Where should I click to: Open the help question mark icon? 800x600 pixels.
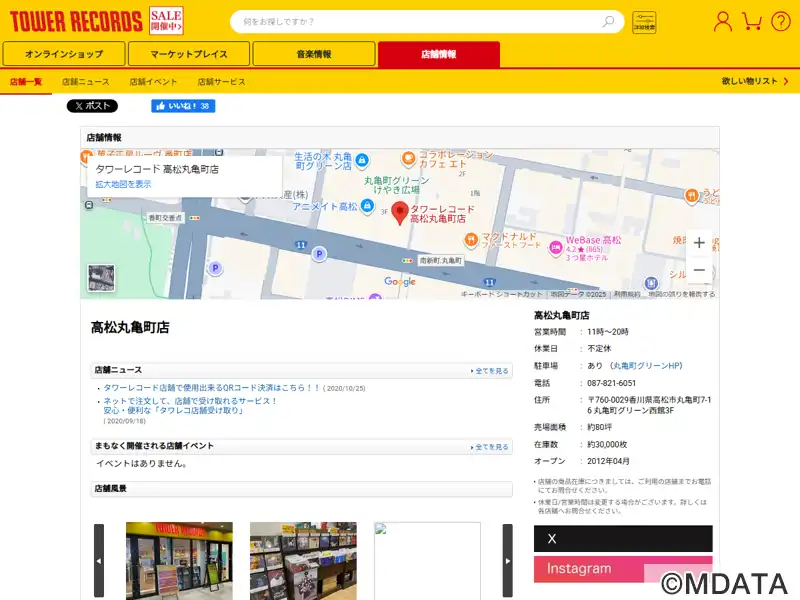click(x=781, y=21)
